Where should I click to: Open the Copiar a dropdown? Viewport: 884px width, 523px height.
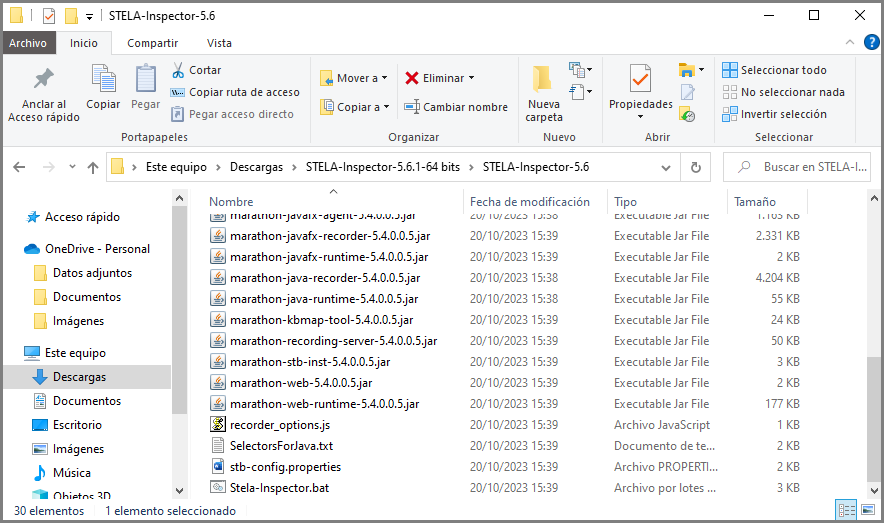coord(355,107)
